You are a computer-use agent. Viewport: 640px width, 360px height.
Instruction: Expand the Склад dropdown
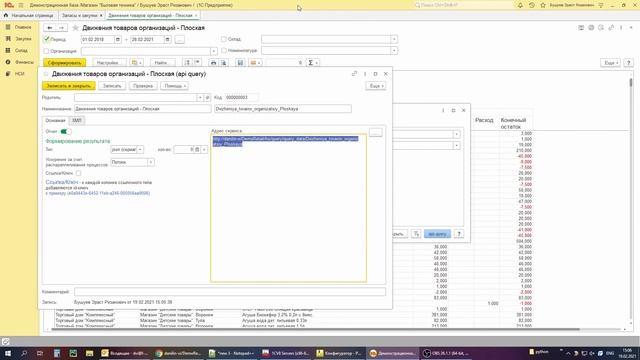pos(394,39)
